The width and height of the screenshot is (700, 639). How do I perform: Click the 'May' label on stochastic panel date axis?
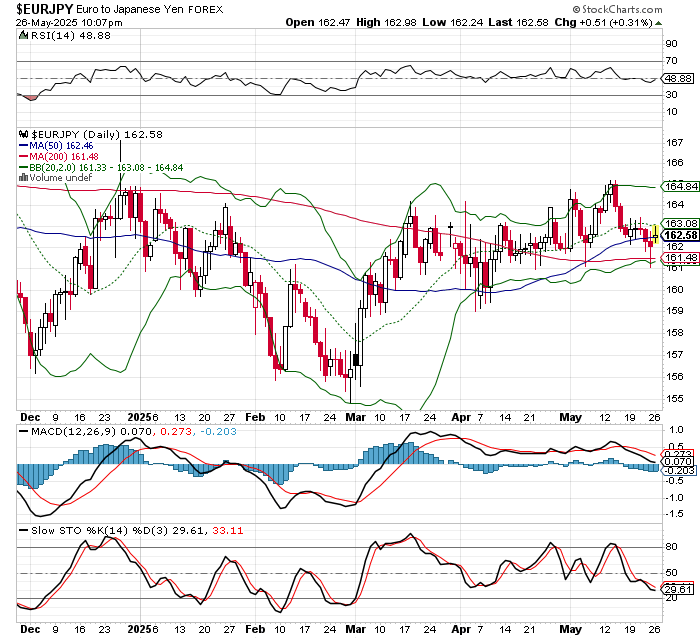571,629
